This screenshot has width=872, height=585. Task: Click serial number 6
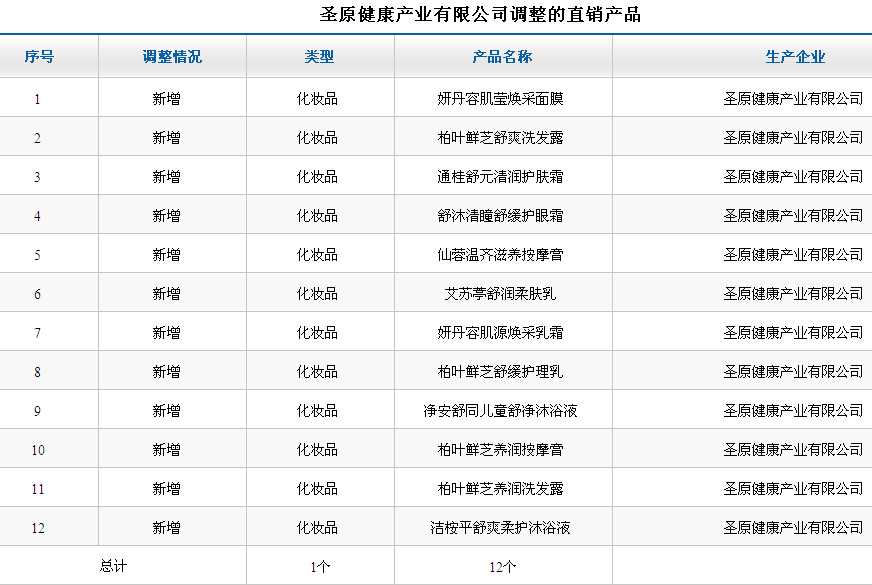pos(37,294)
